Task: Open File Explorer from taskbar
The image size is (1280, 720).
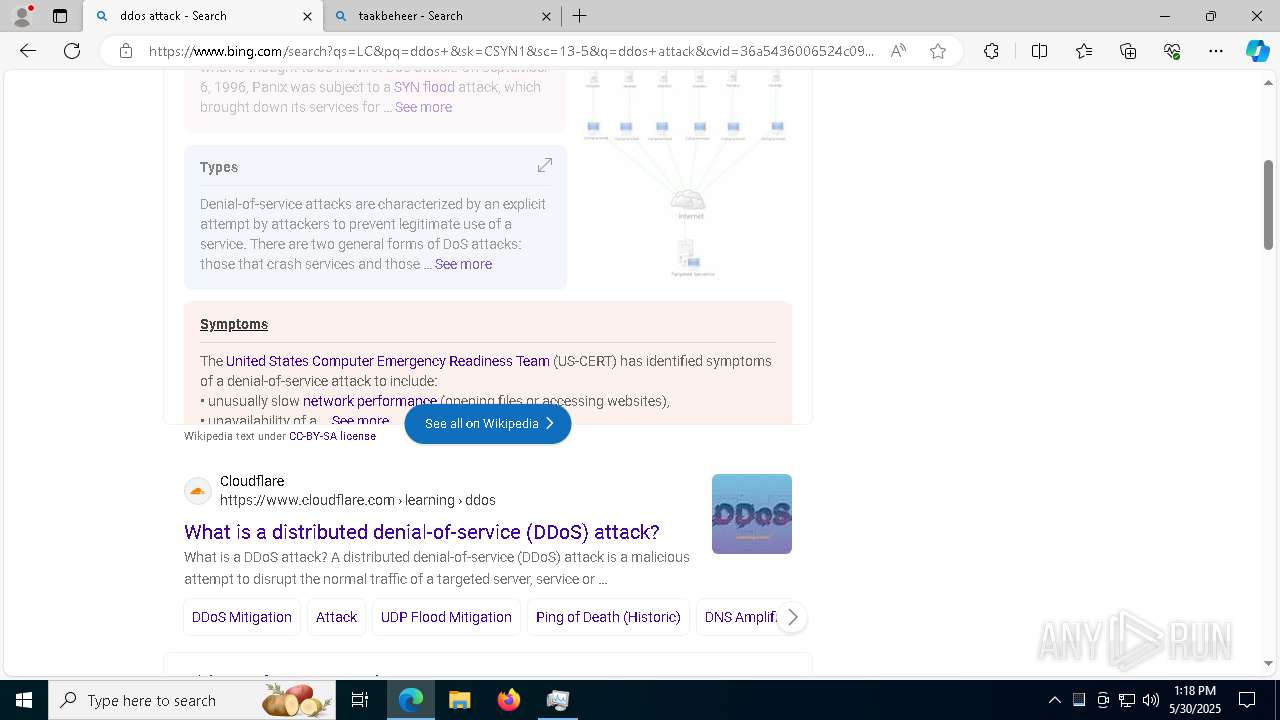Action: coord(459,700)
